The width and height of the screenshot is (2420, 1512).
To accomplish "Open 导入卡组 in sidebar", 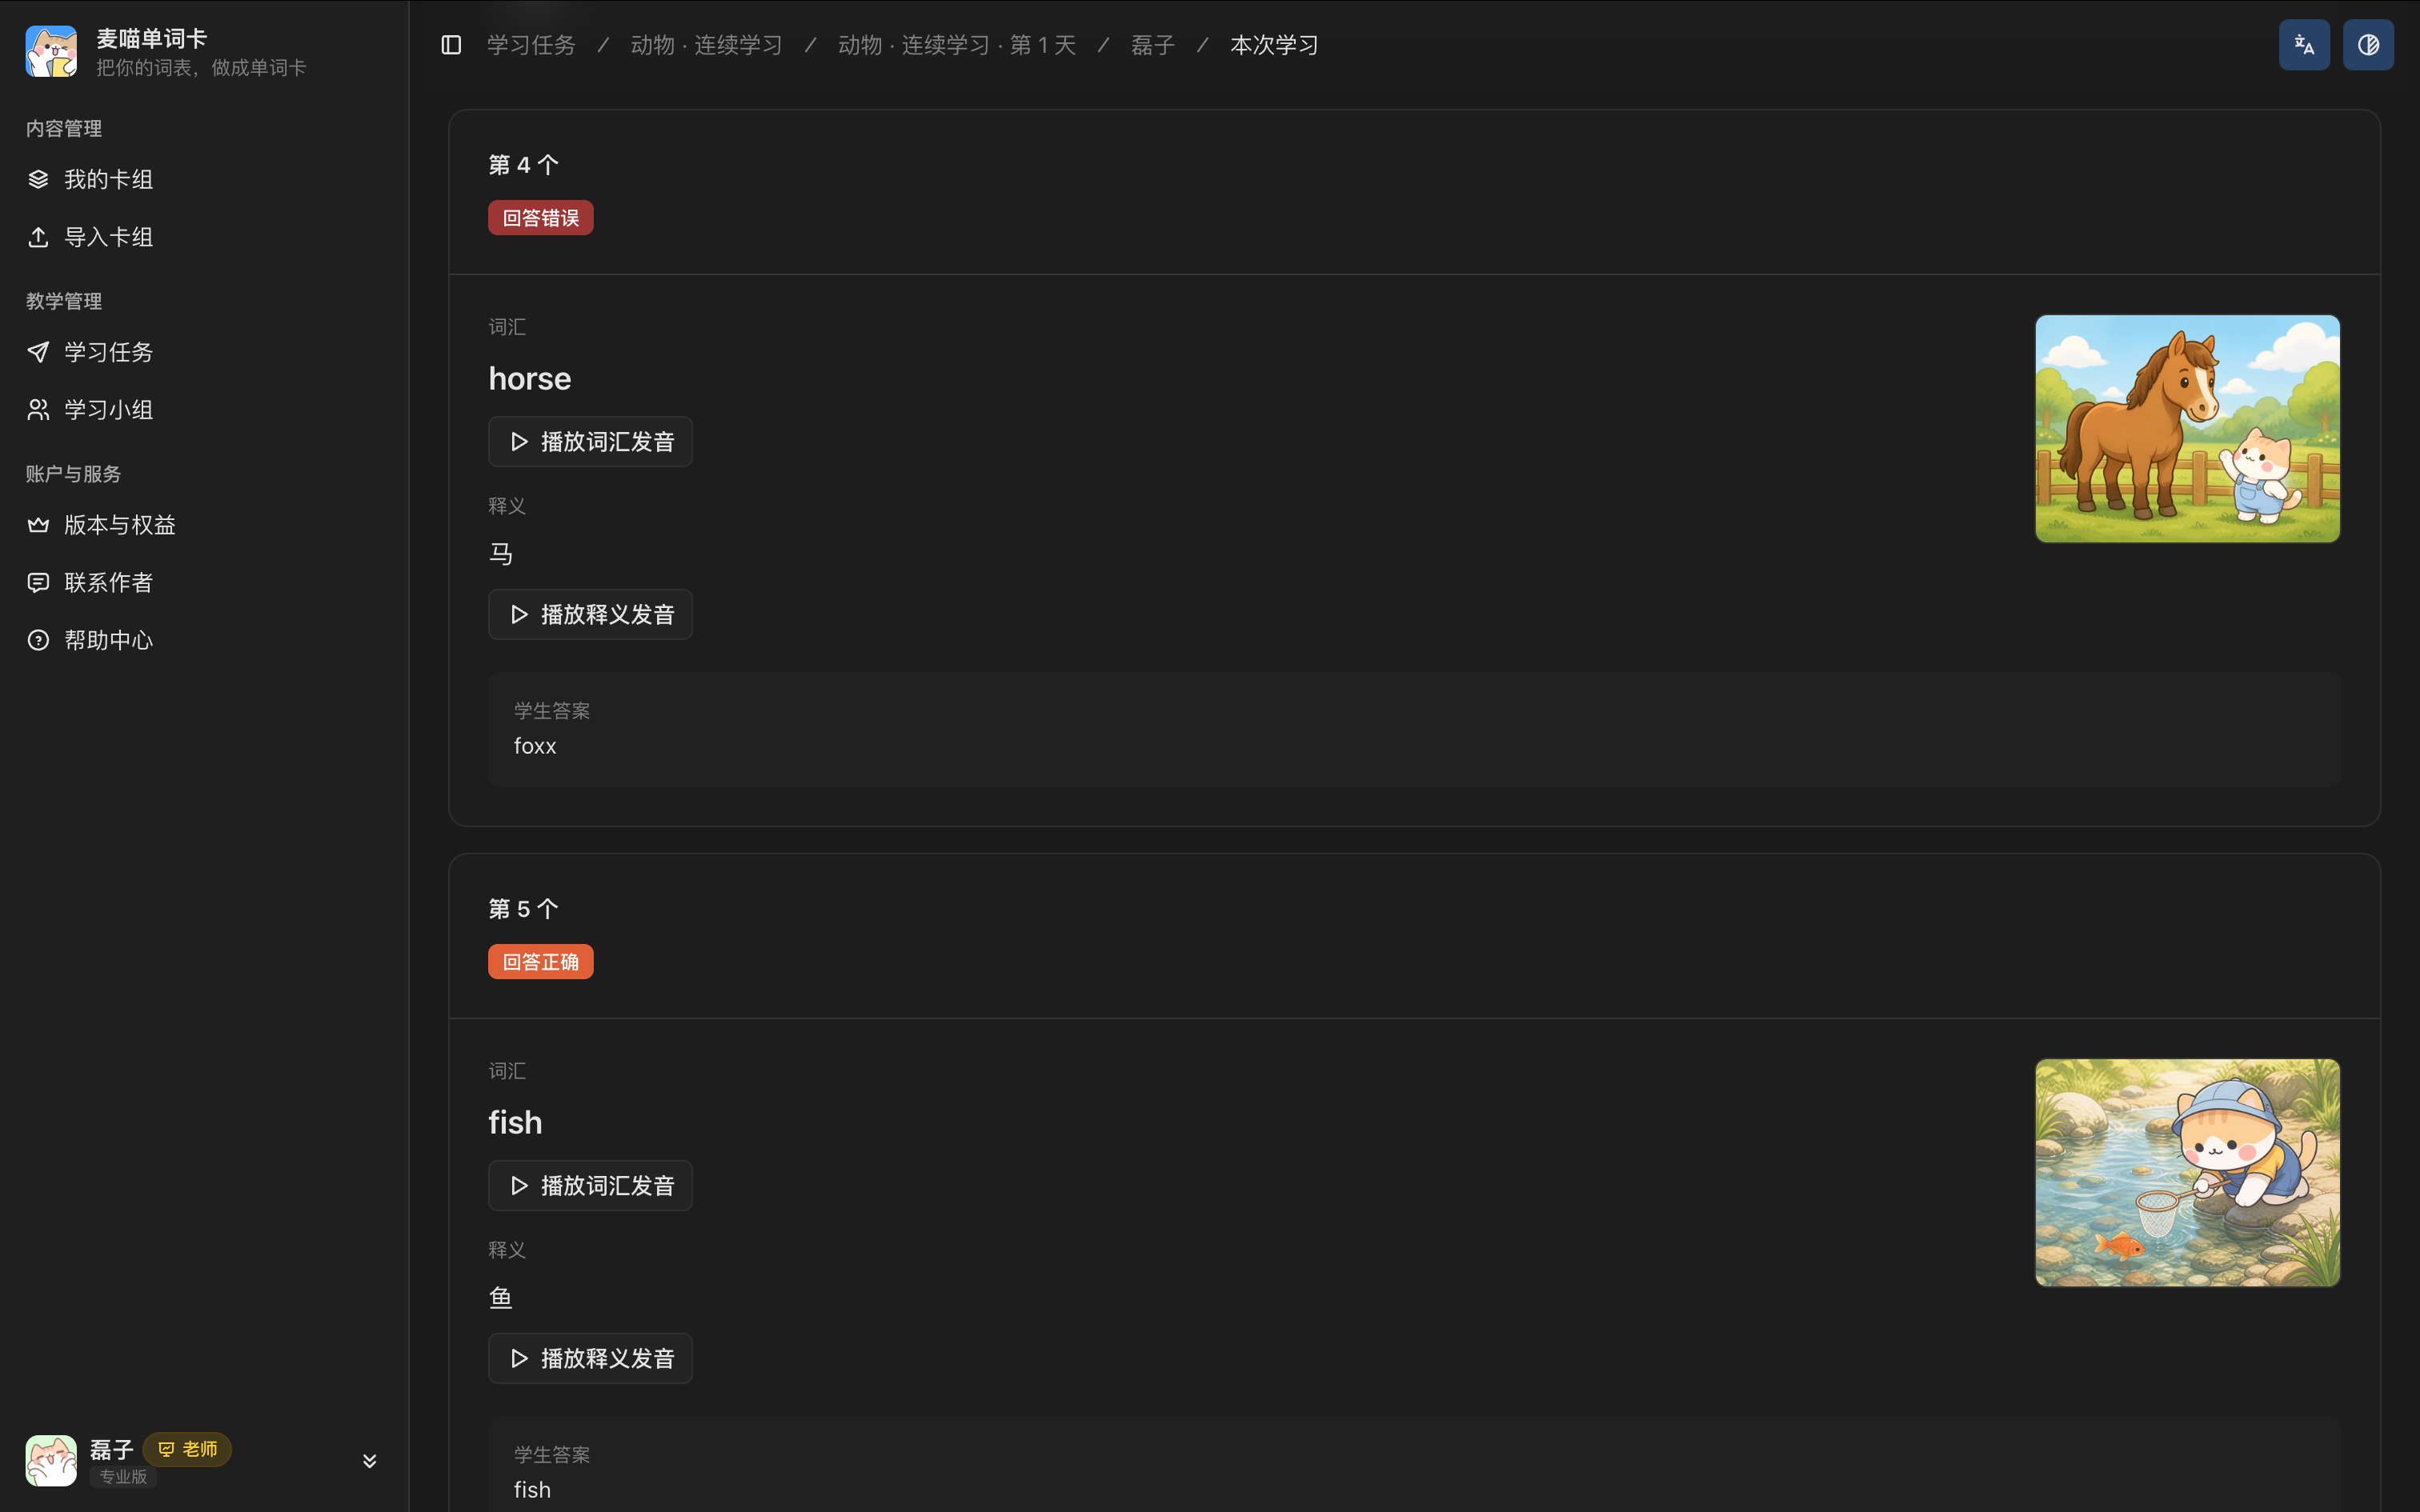I will (x=204, y=237).
